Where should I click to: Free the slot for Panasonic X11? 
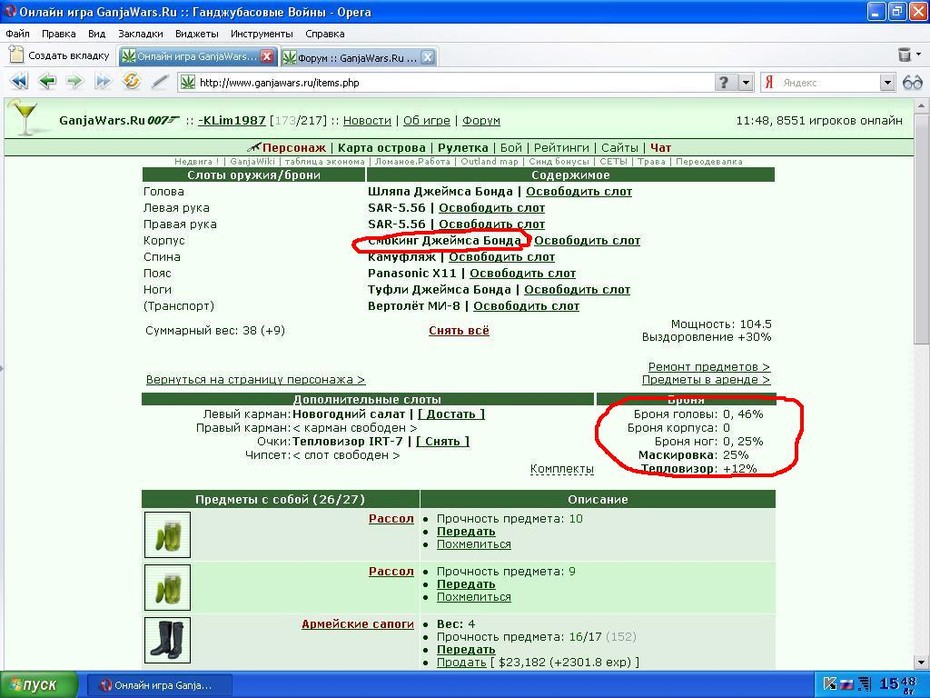coord(523,273)
